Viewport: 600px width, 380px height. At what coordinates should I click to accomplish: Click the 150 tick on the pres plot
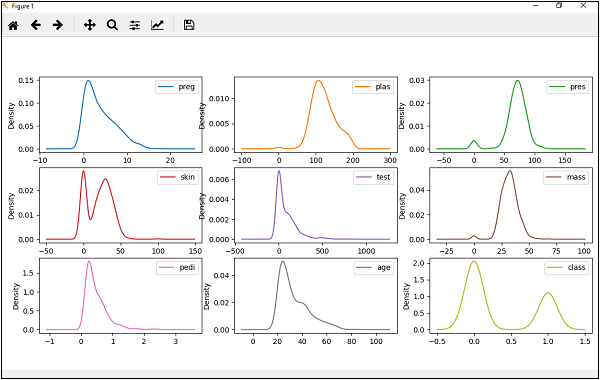[x=565, y=160]
